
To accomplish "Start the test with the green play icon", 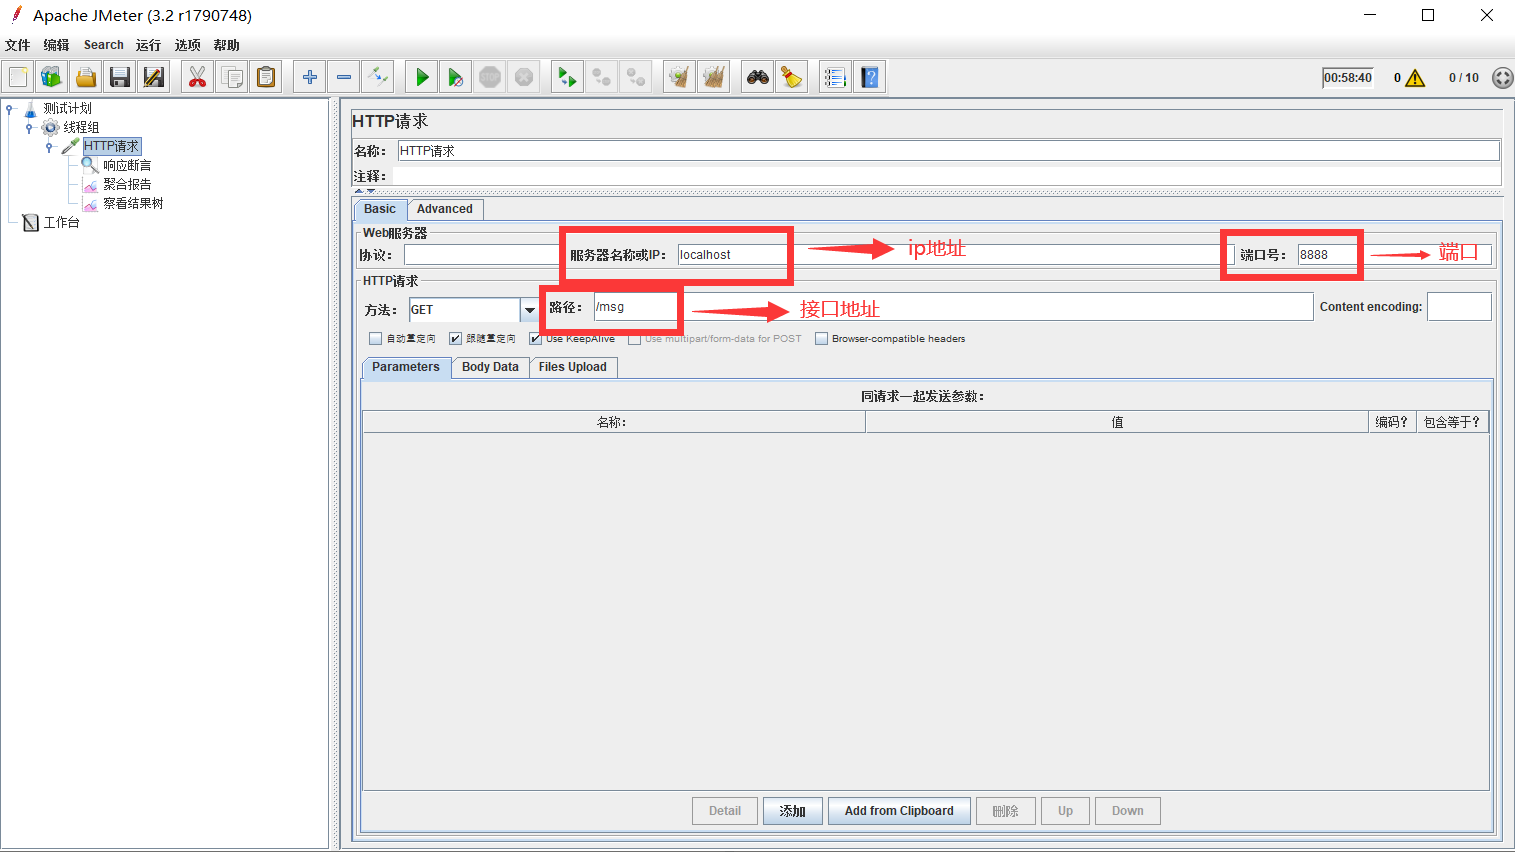I will tap(422, 77).
